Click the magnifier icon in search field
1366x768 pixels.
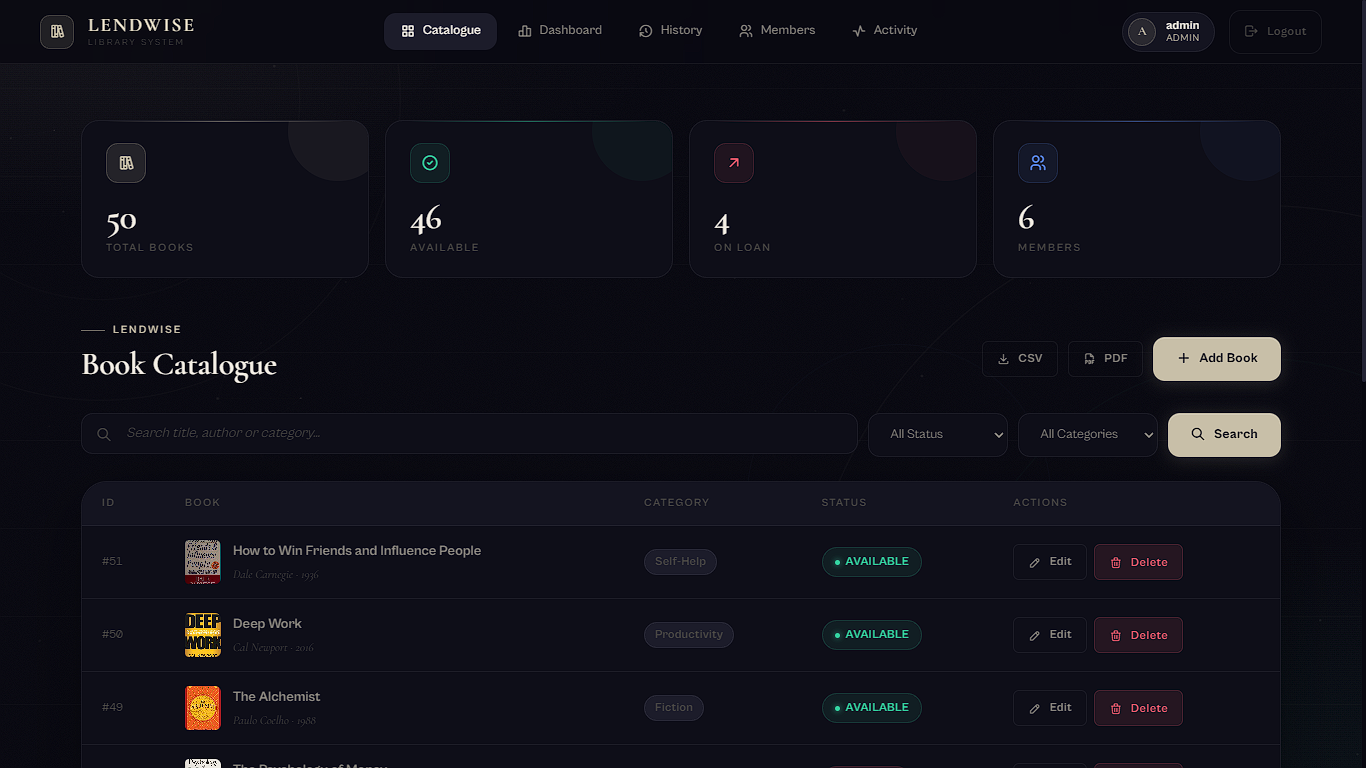[x=104, y=434]
